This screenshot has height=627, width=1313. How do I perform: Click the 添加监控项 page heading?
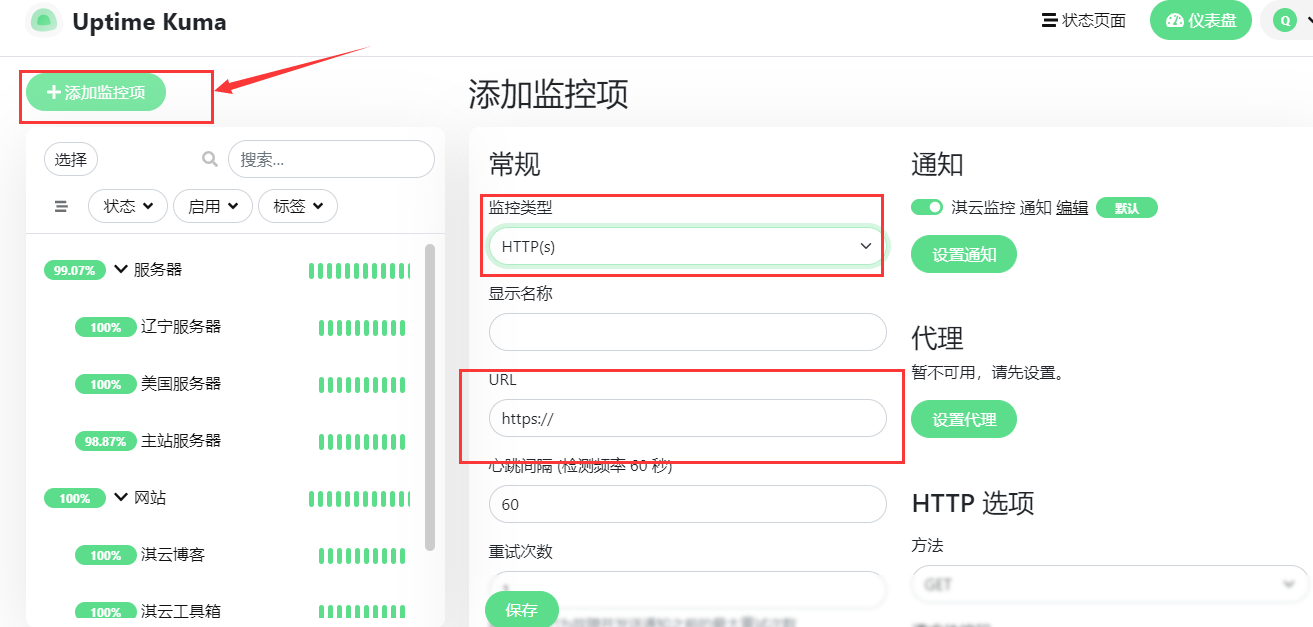[x=549, y=94]
